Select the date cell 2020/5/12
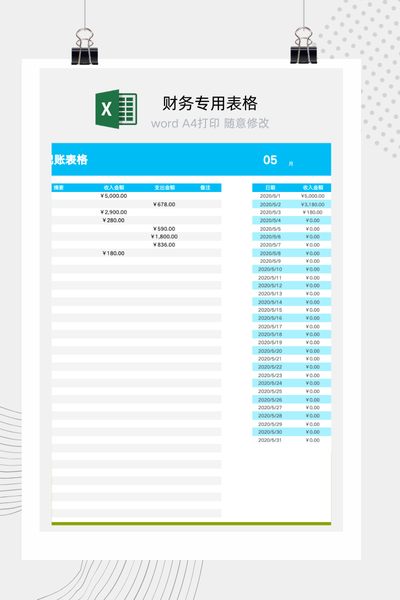Viewport: 400px width, 600px height. coord(270,285)
